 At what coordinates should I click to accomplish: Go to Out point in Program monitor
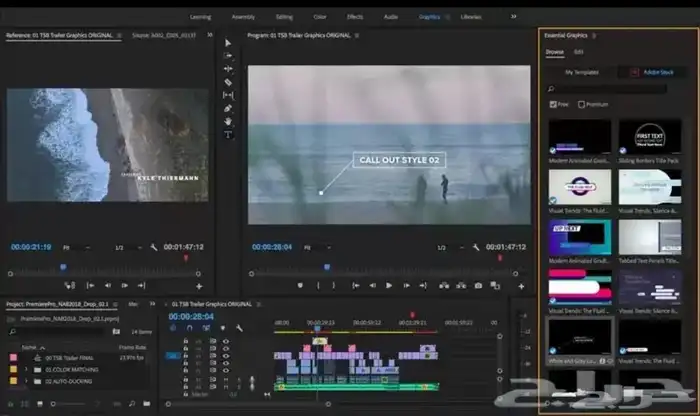click(x=423, y=285)
